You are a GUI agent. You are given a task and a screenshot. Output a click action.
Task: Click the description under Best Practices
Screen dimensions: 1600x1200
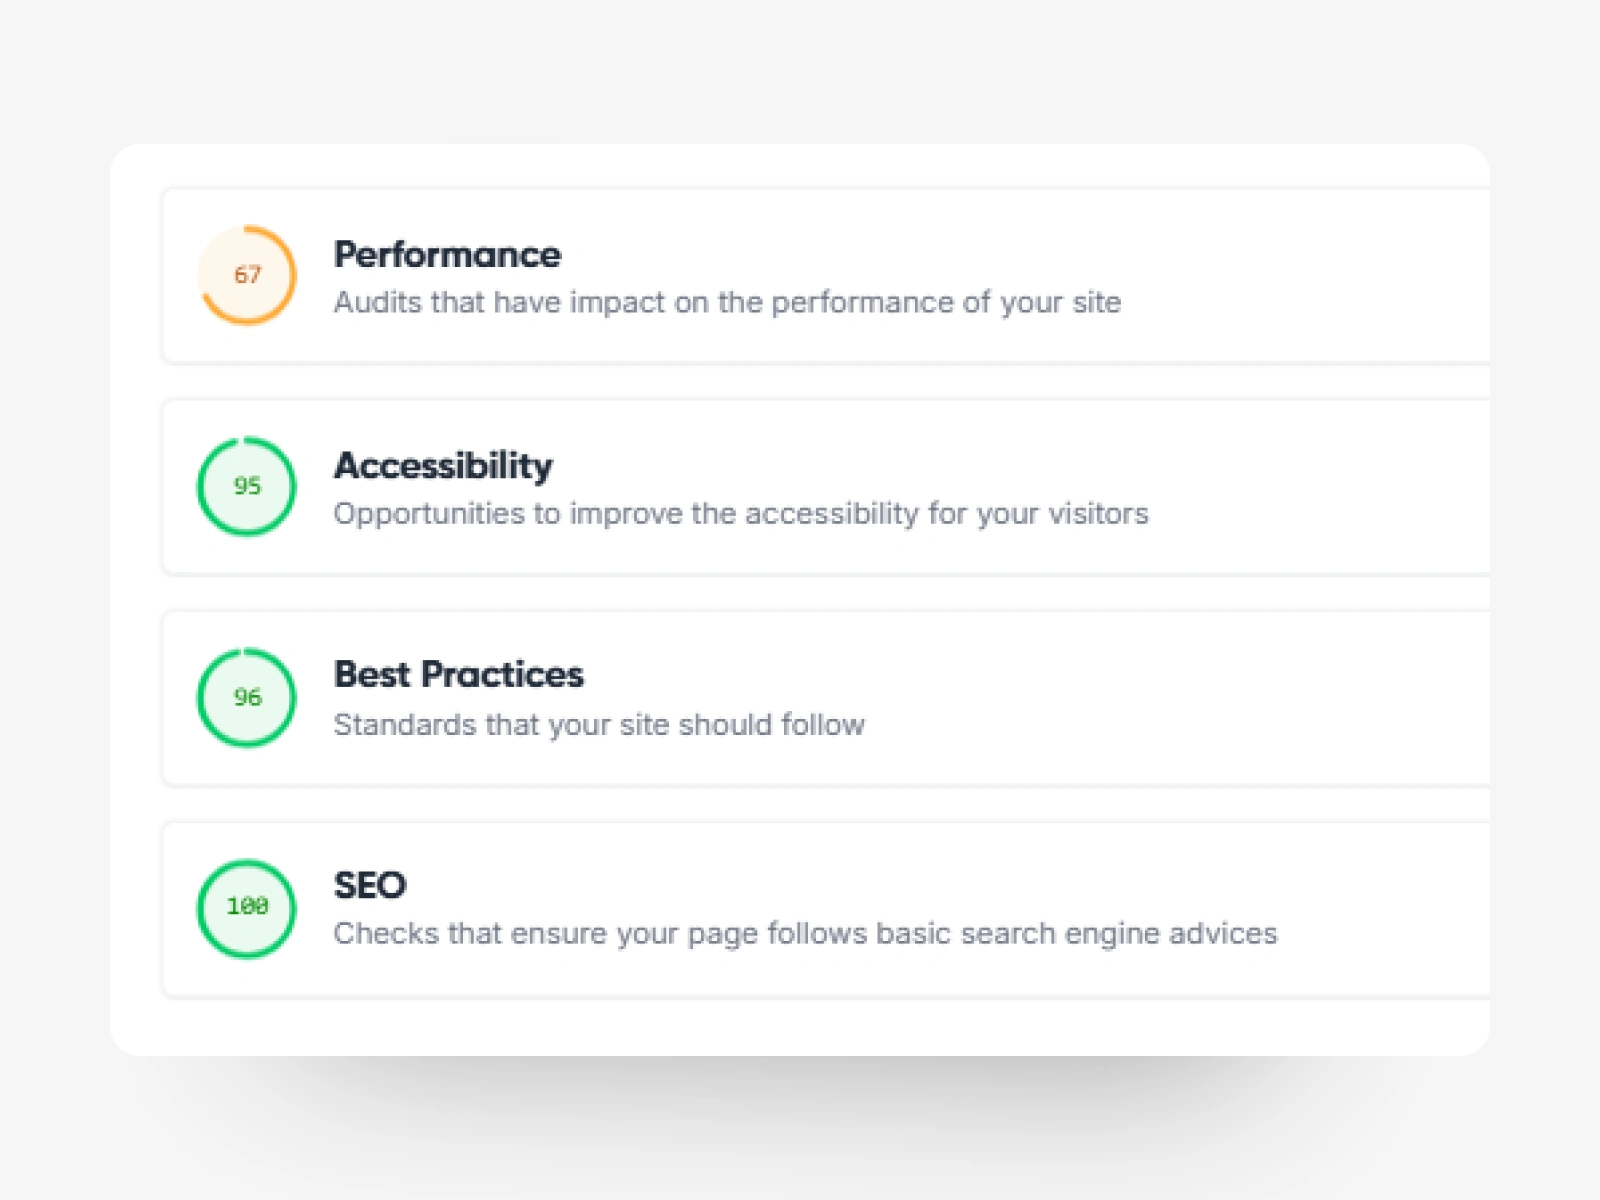(x=598, y=724)
